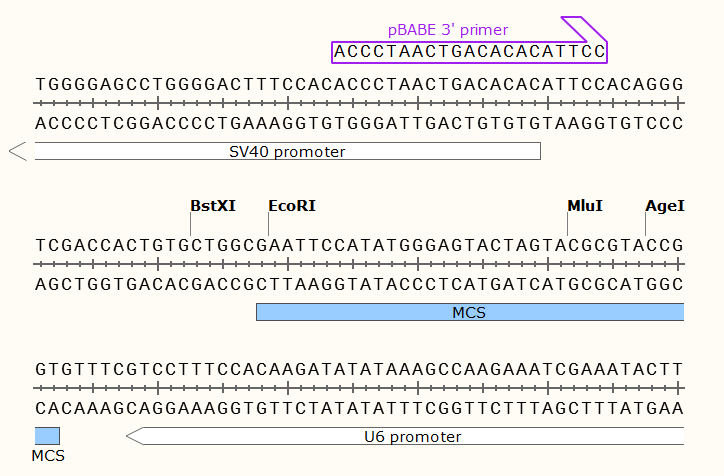
Task: Click top strand sequence beginning GTGTTTCGTCC
Action: pyautogui.click(x=359, y=369)
